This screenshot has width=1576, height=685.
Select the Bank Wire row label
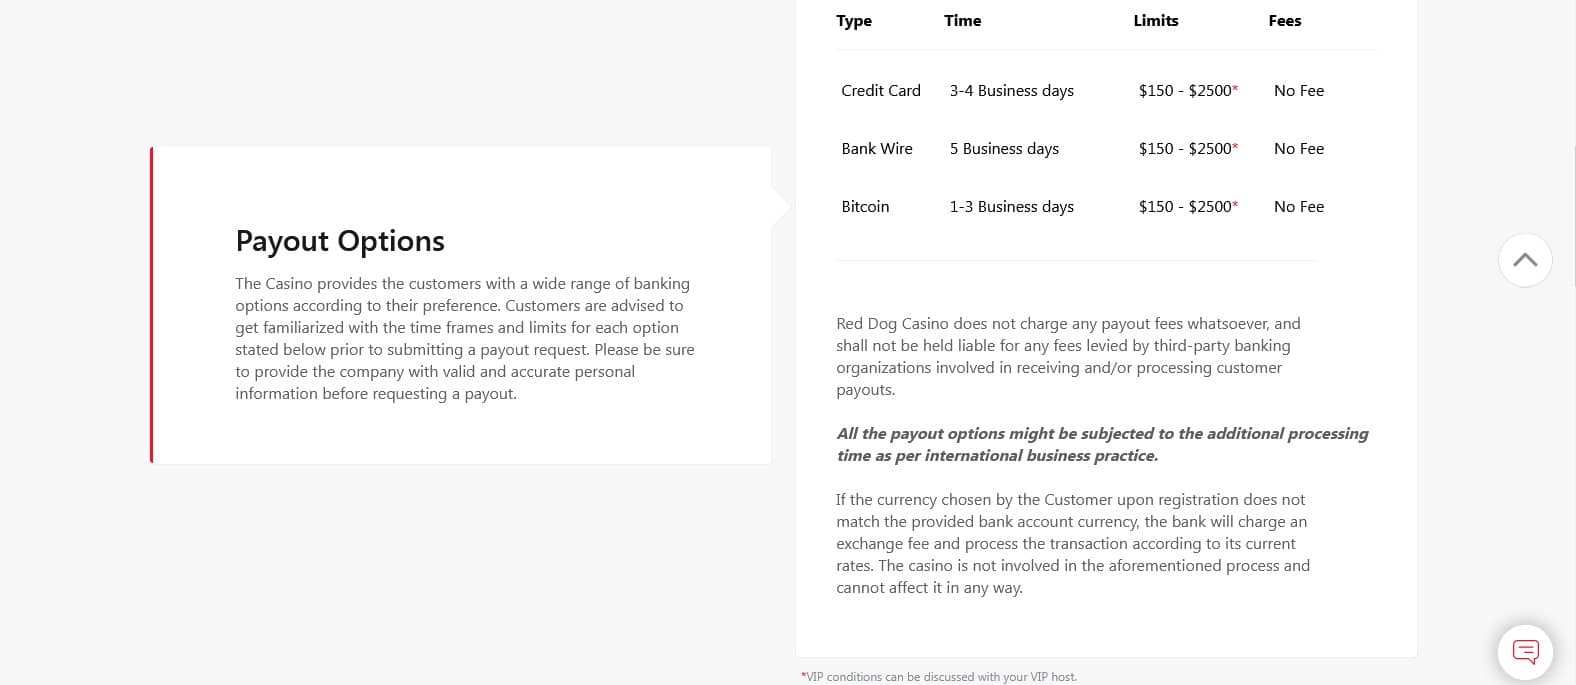(876, 149)
